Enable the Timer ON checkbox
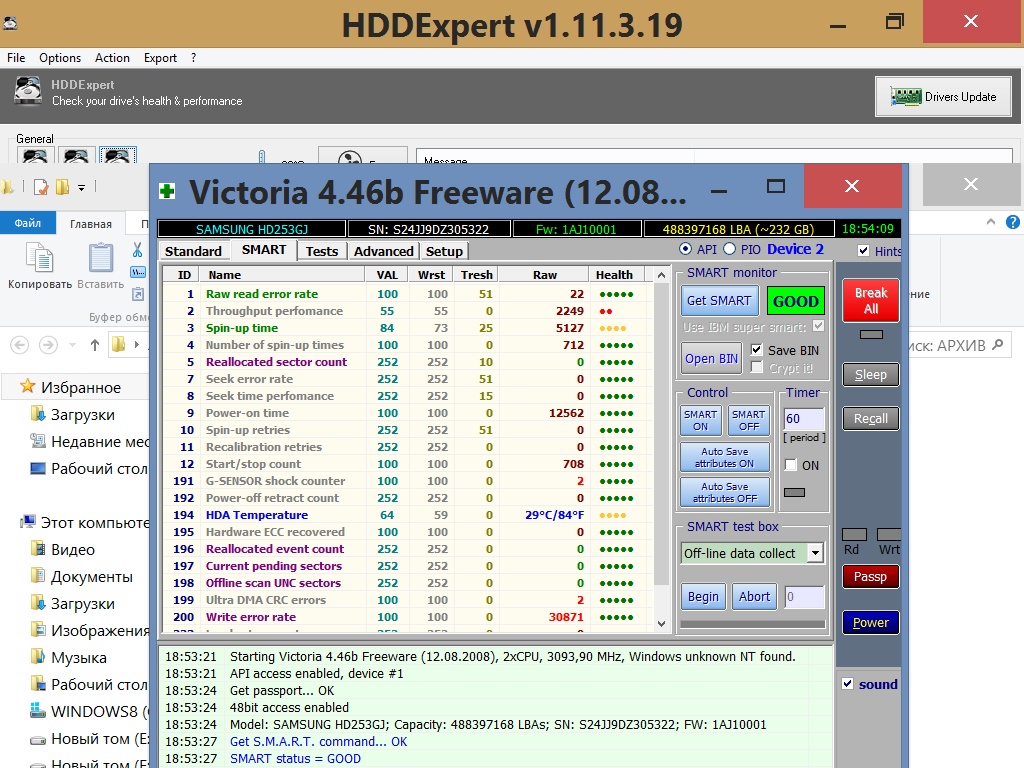This screenshot has height=768, width=1024. 791,465
